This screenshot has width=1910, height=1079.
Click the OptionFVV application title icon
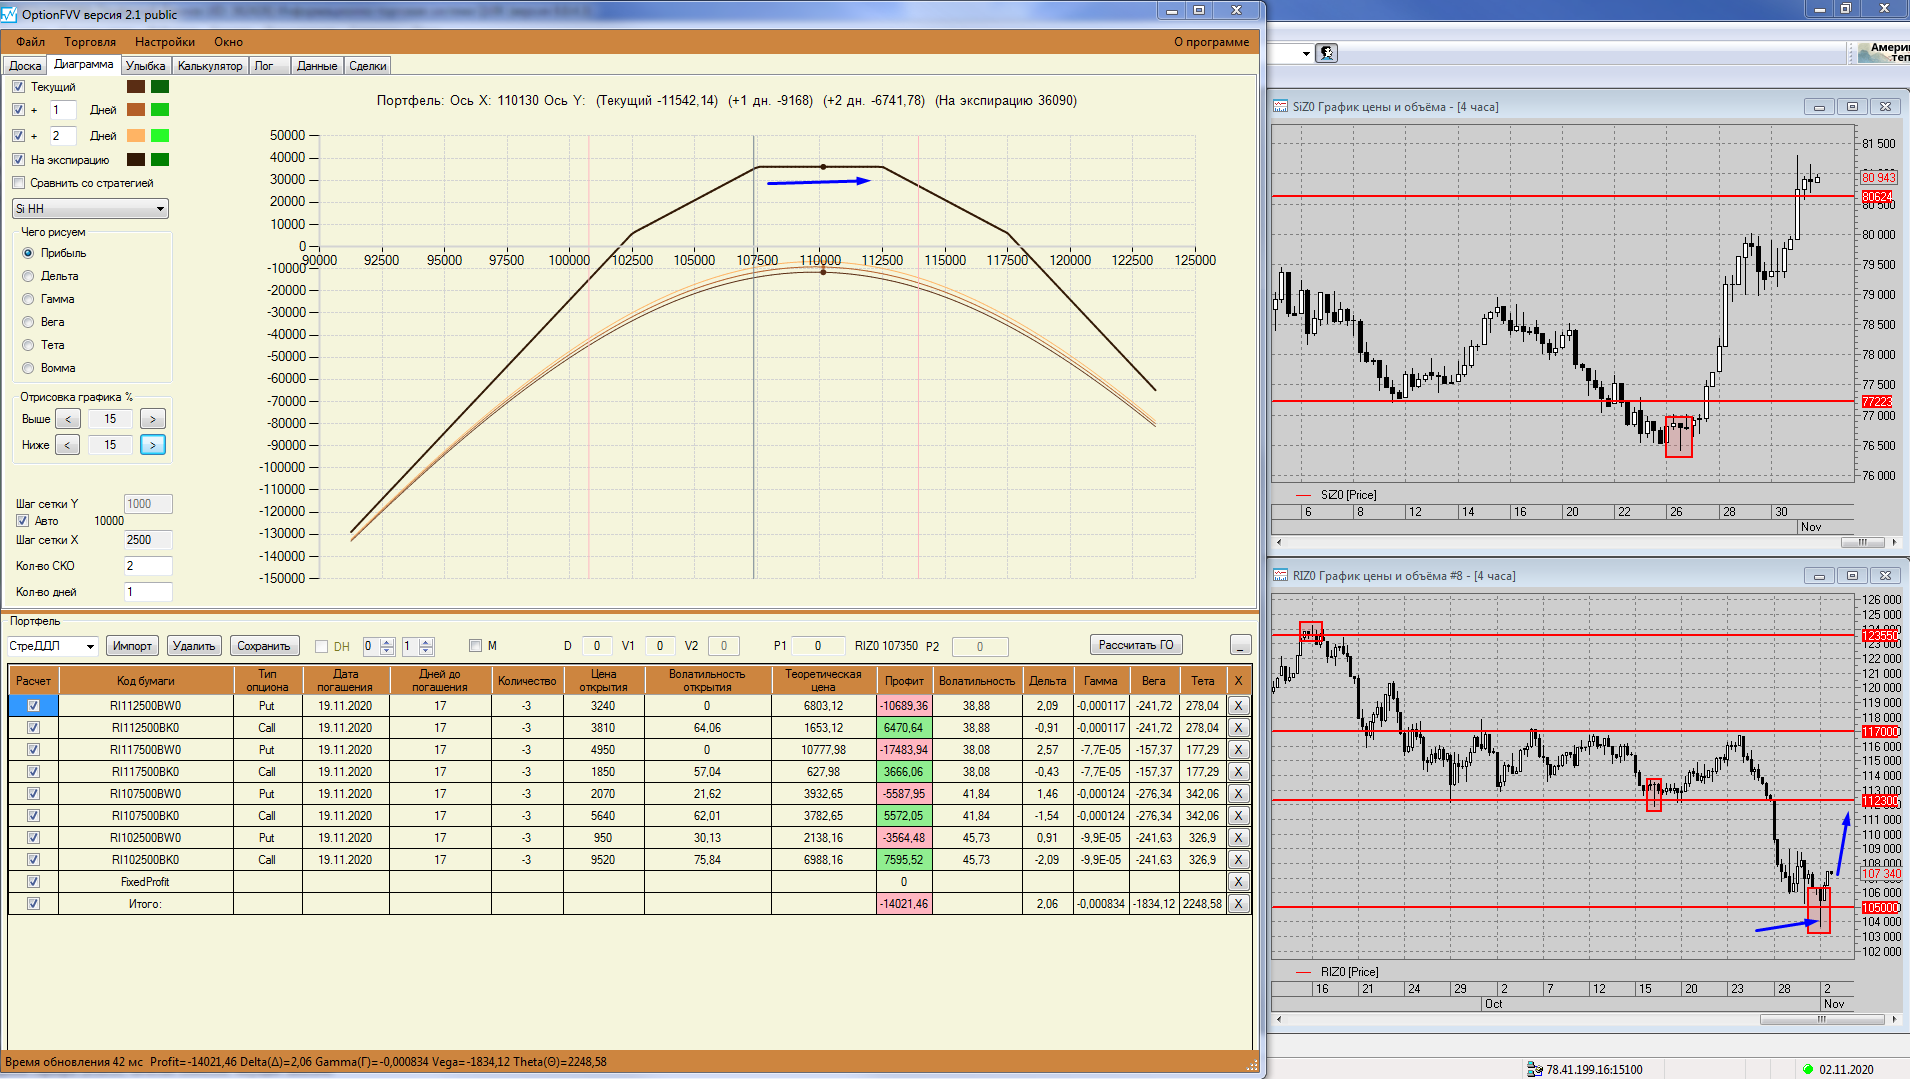click(x=10, y=14)
